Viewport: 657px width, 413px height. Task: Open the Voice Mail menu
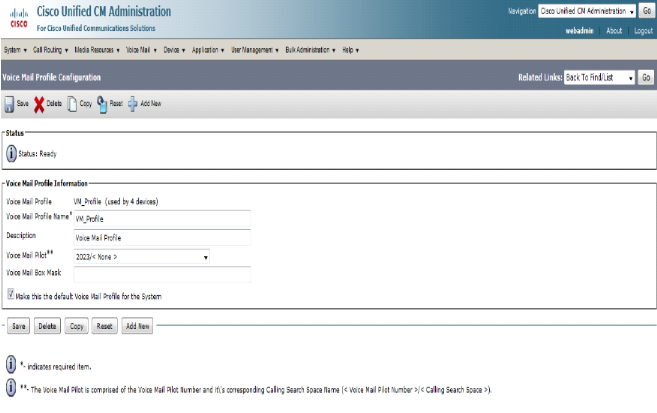tap(141, 50)
